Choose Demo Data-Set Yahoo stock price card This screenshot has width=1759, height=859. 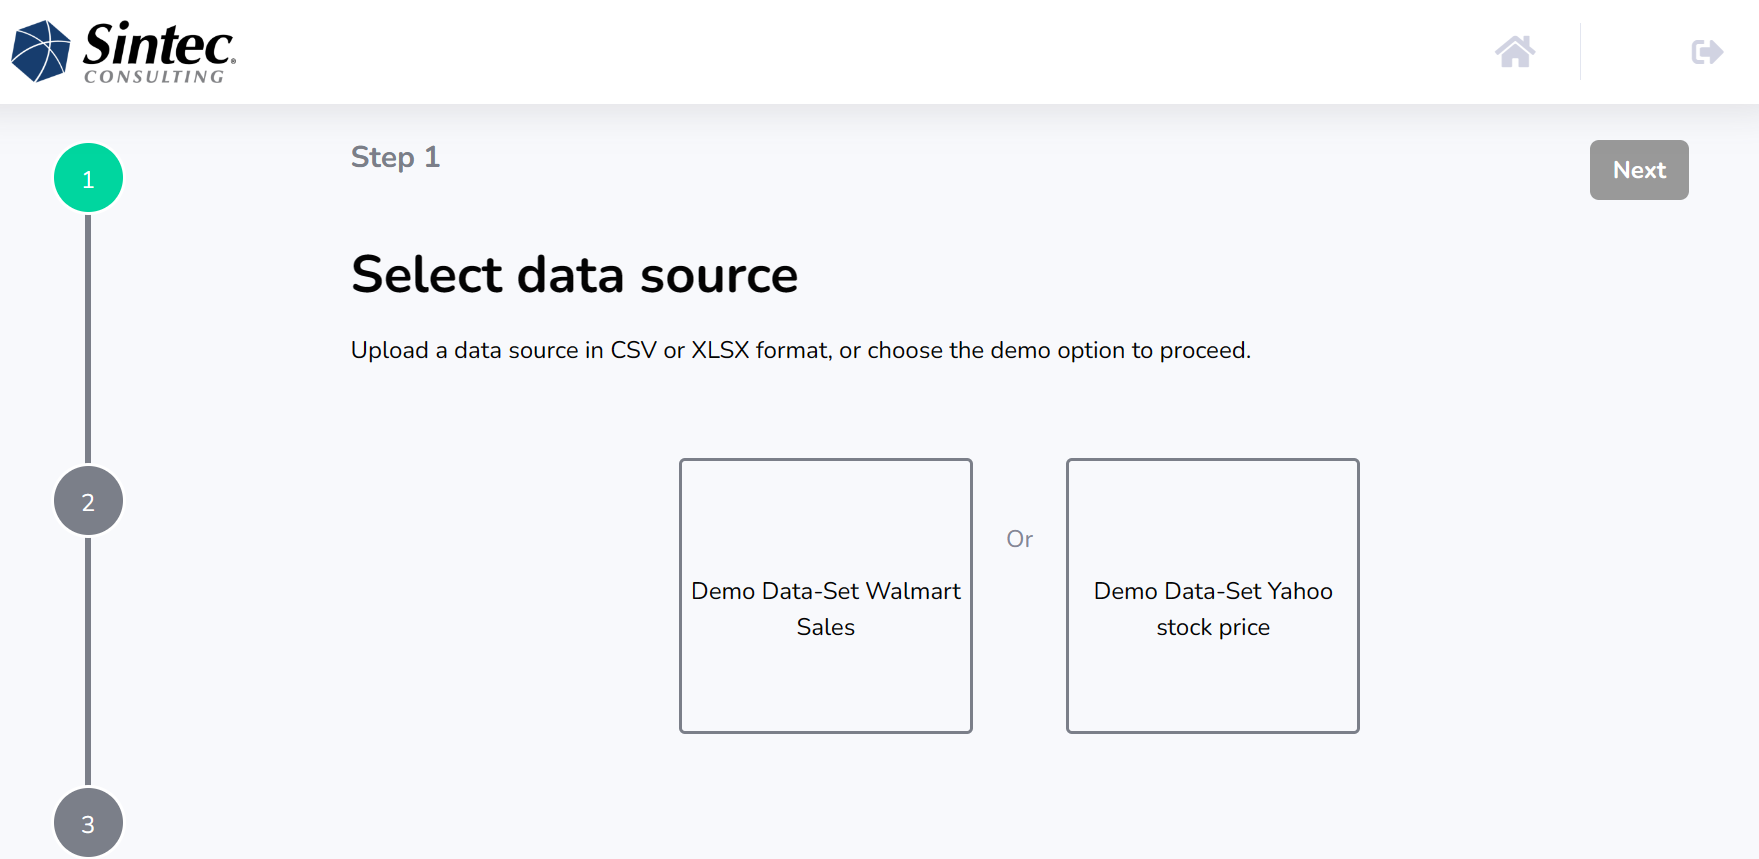(x=1213, y=596)
